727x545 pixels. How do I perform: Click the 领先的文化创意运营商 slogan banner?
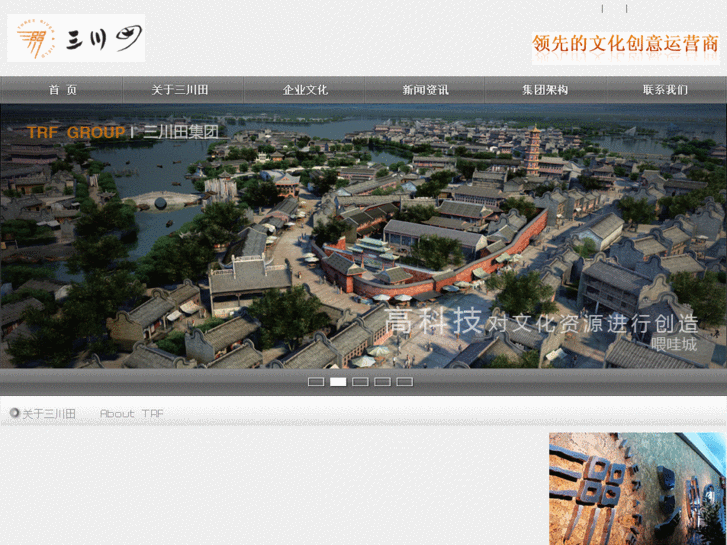pos(625,47)
